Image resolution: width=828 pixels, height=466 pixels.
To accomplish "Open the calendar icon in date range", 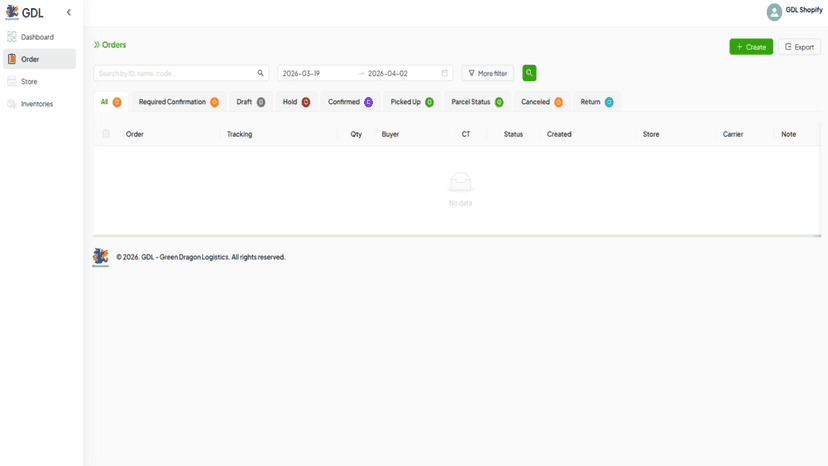I will click(445, 73).
